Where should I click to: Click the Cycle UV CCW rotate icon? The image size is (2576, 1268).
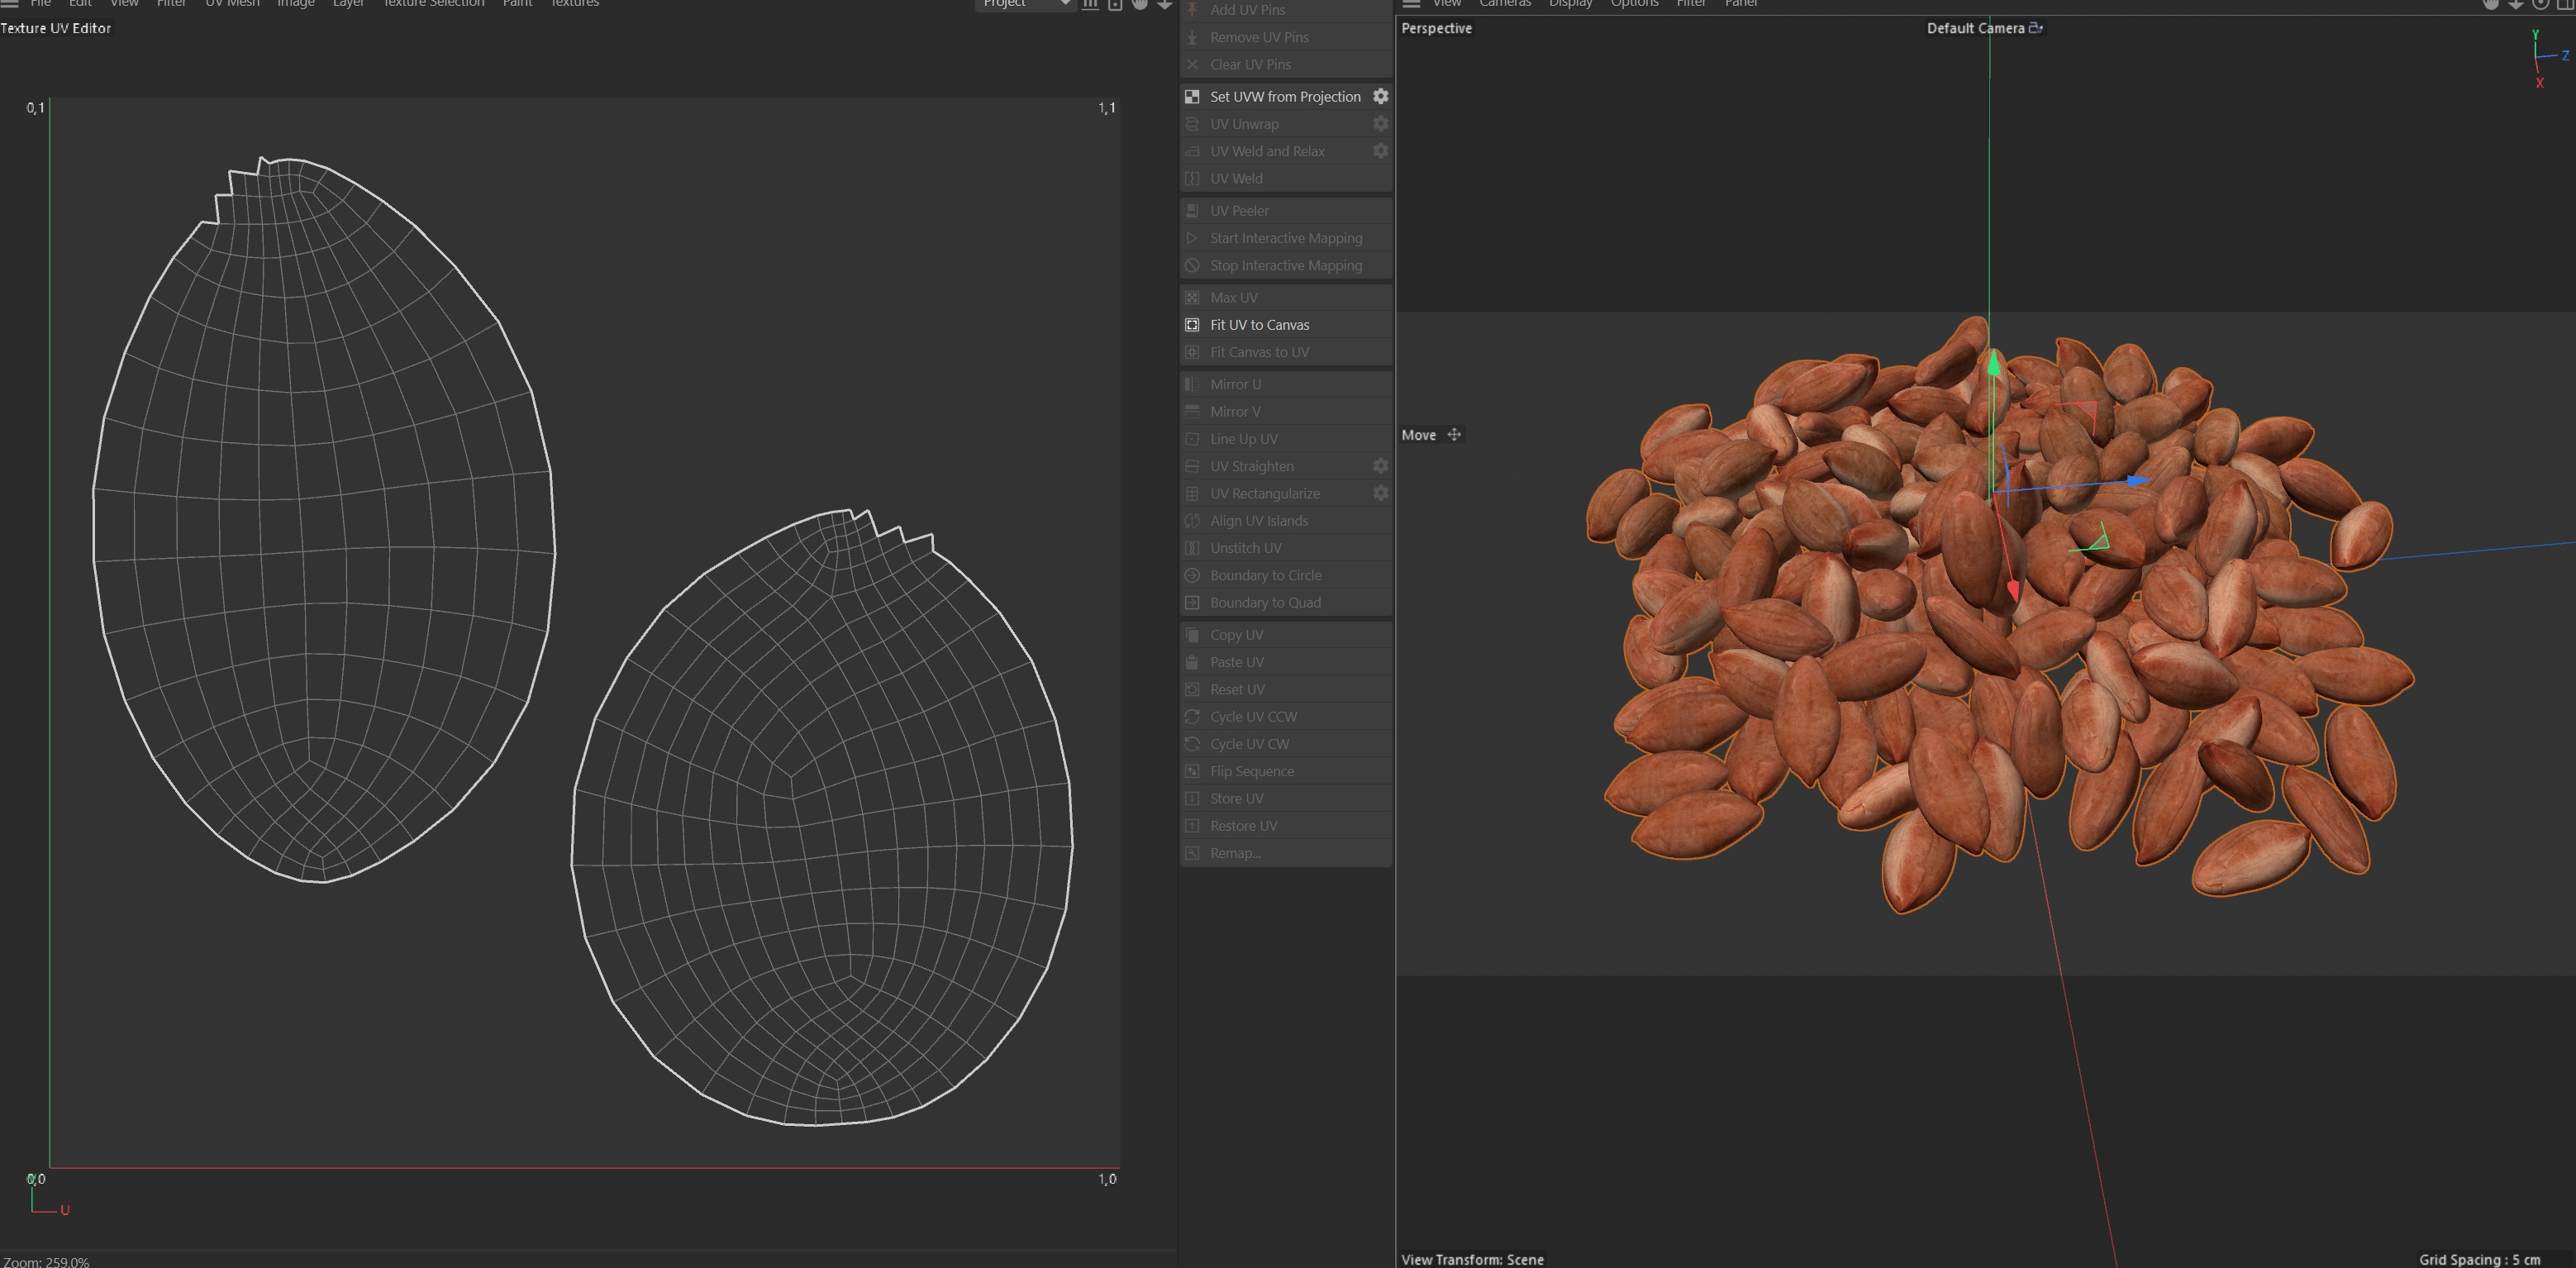(1192, 717)
